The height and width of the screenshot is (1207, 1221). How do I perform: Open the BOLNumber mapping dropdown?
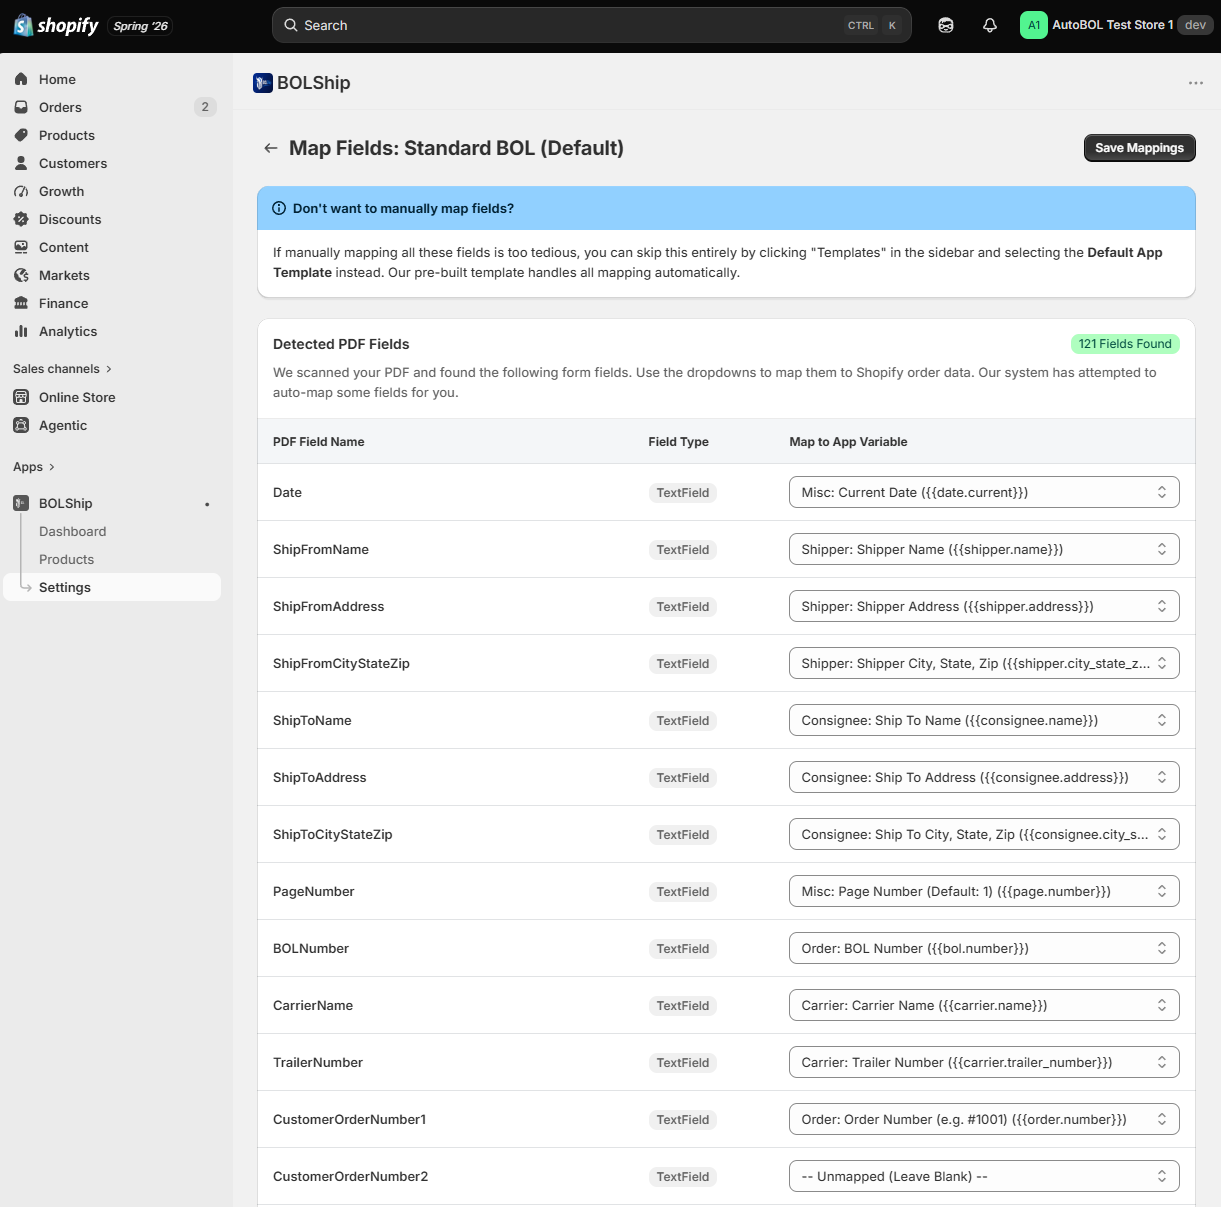(x=984, y=948)
